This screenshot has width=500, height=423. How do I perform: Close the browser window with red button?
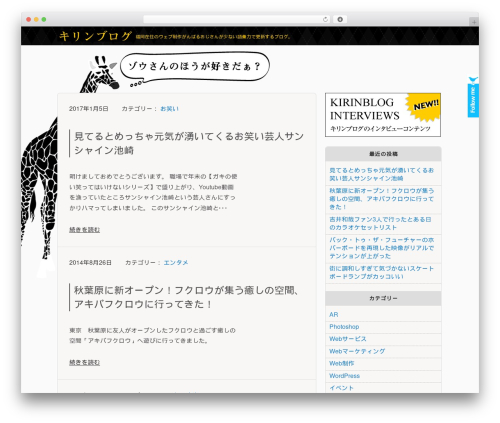(x=29, y=19)
